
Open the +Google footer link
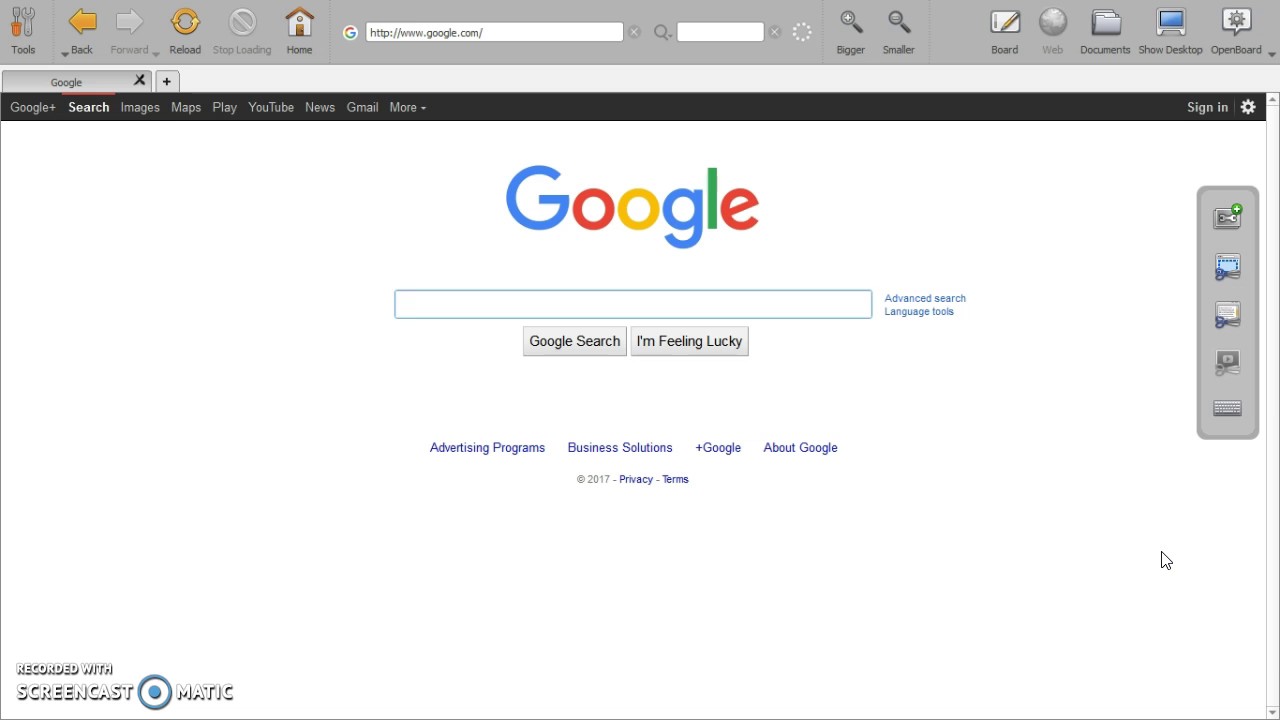(718, 448)
